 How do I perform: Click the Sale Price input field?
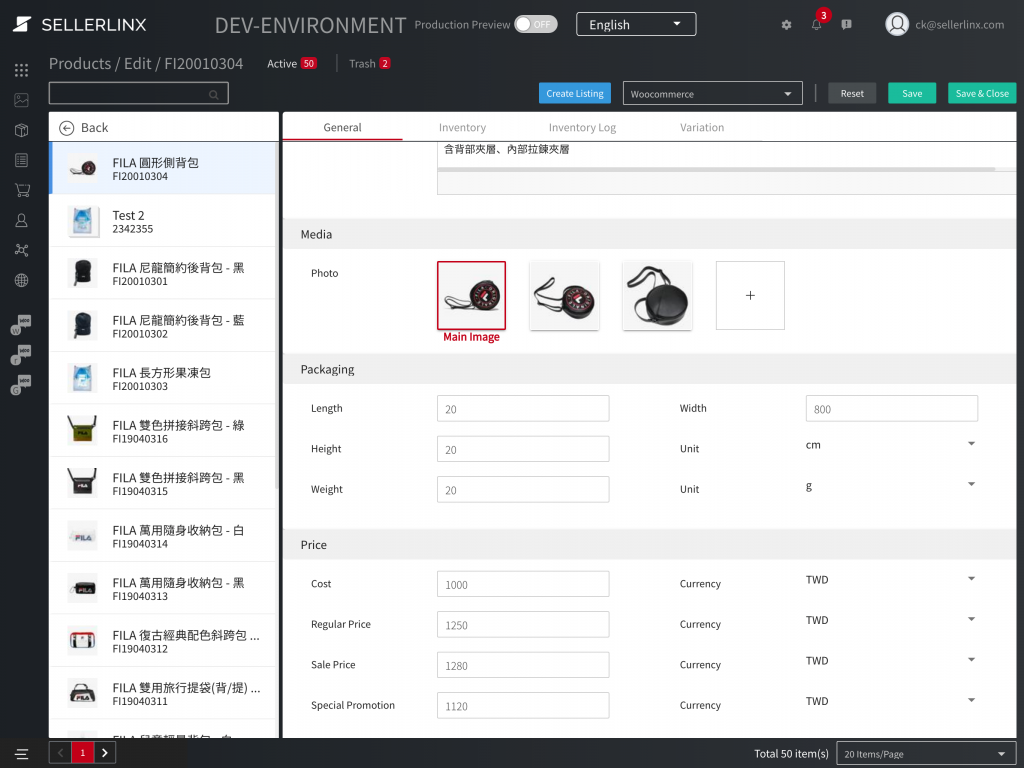tap(523, 665)
